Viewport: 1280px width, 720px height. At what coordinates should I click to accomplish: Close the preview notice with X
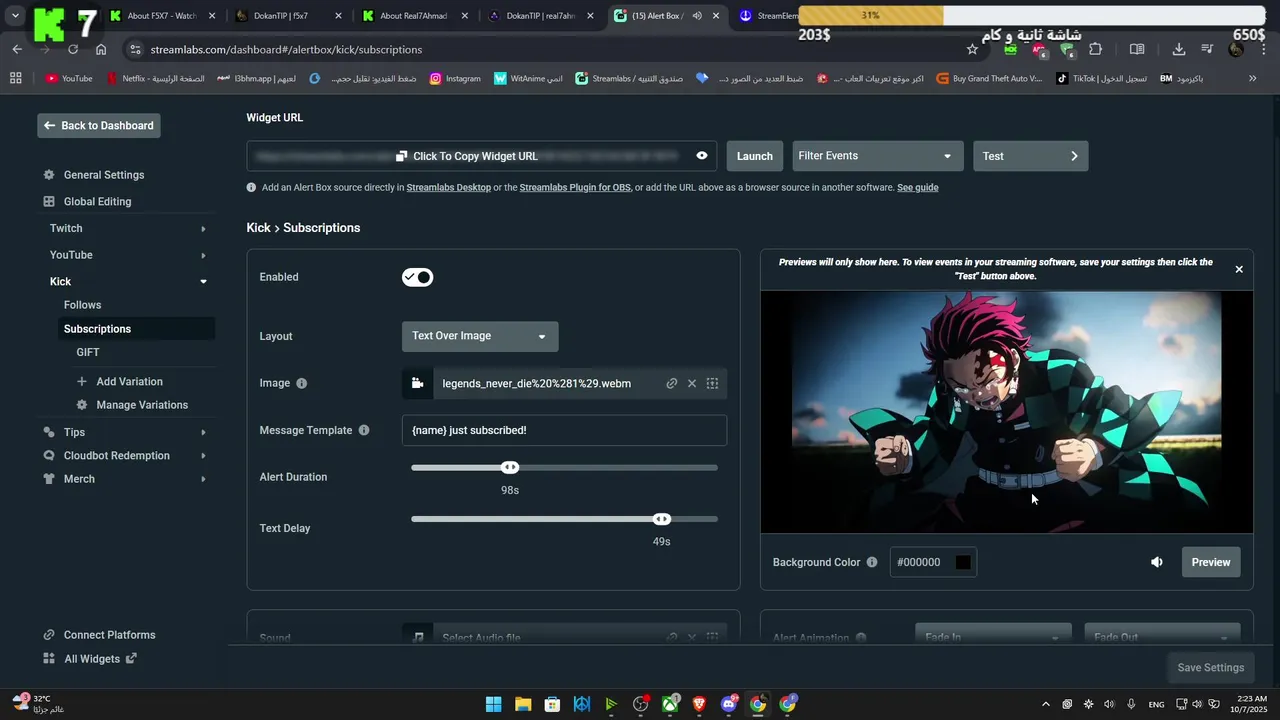pos(1239,269)
